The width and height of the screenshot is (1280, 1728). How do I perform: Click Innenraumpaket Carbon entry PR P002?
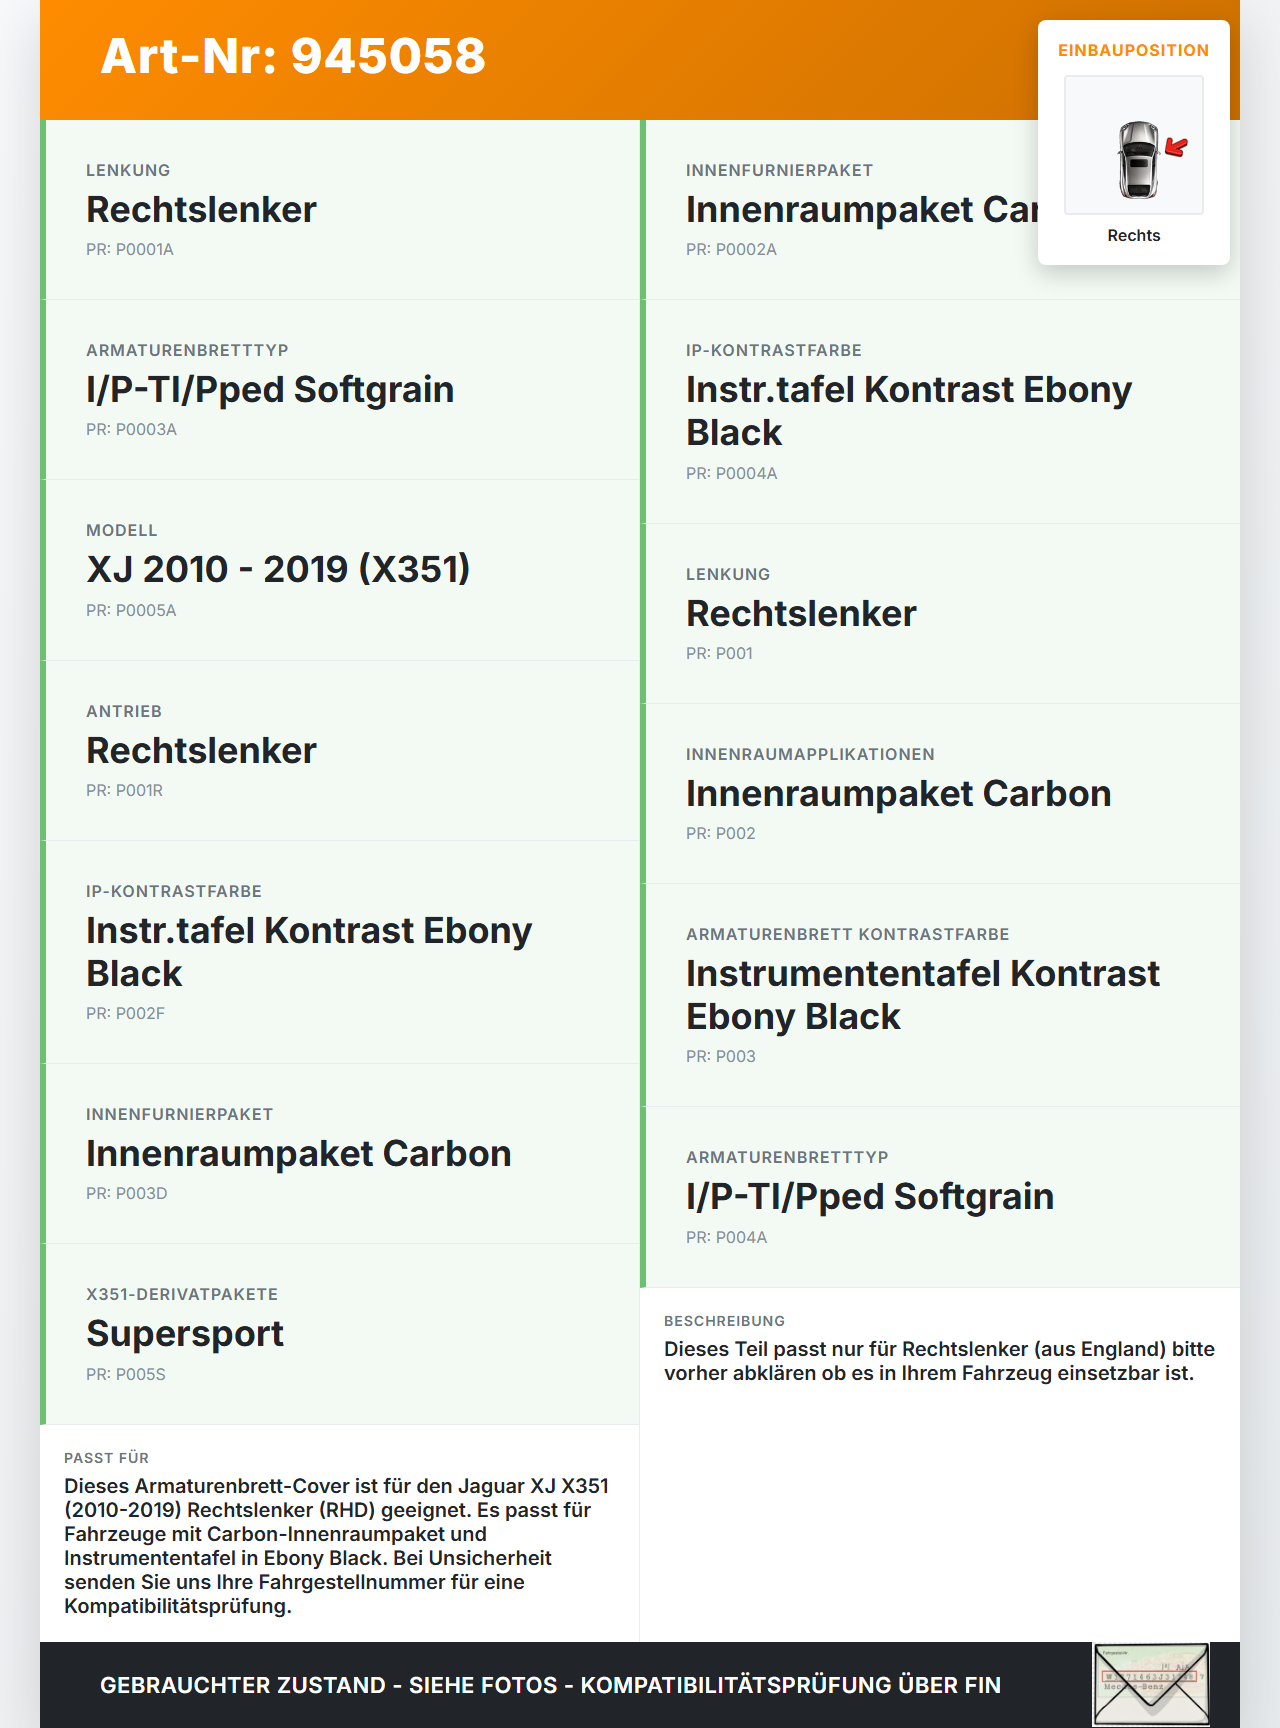tap(940, 794)
